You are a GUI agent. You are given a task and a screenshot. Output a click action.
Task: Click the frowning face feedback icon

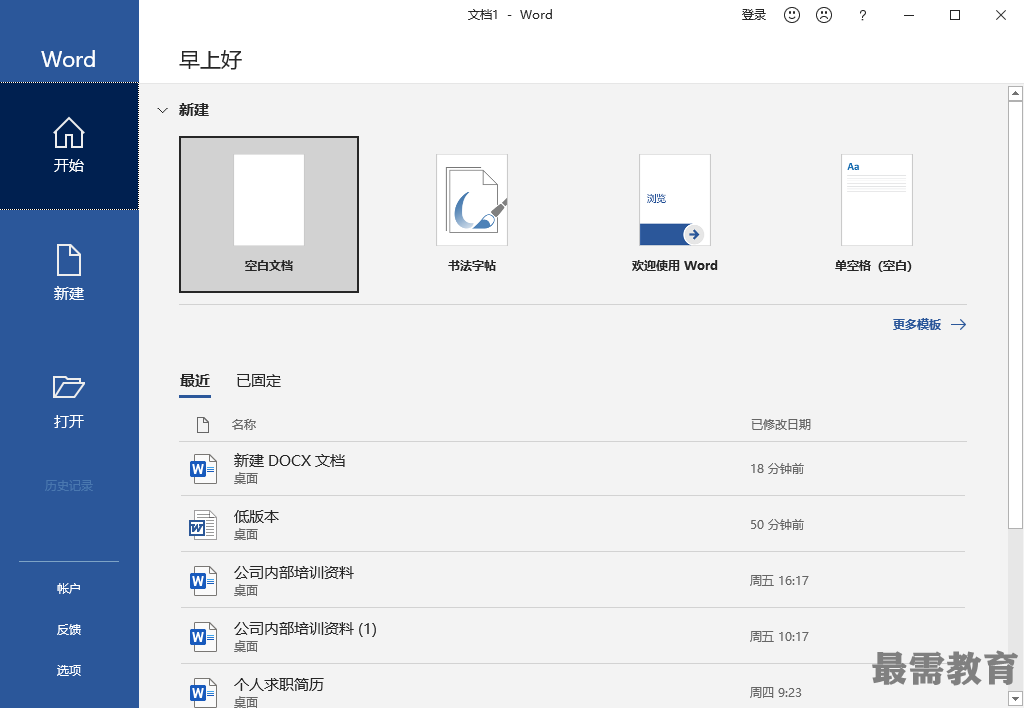(824, 15)
